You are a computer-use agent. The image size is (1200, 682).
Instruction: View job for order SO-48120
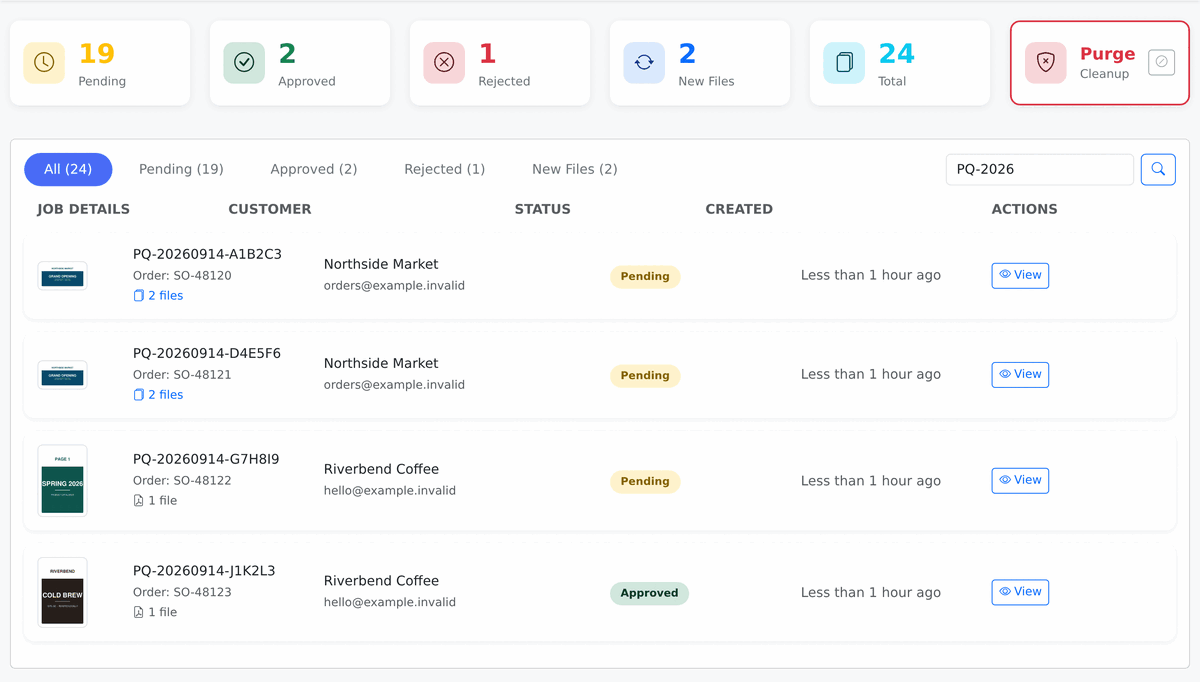tap(1020, 275)
